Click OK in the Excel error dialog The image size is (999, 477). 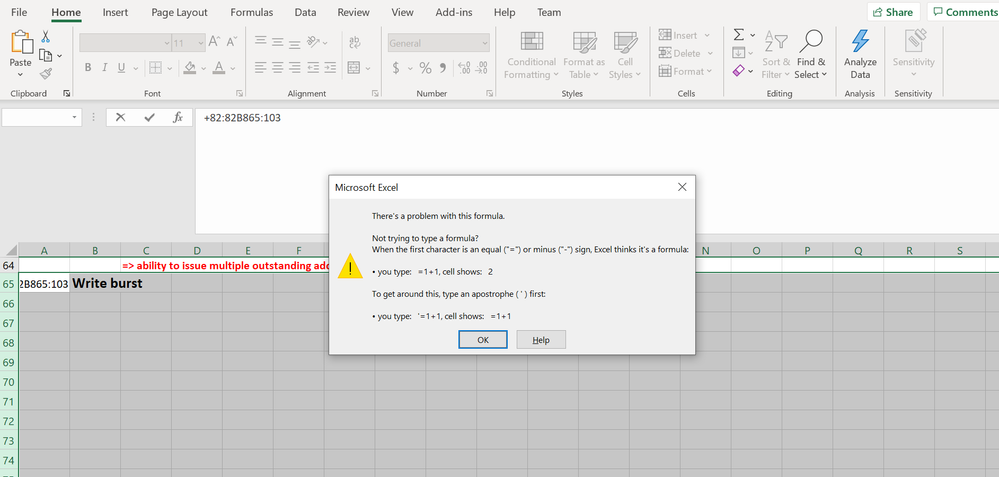[483, 339]
